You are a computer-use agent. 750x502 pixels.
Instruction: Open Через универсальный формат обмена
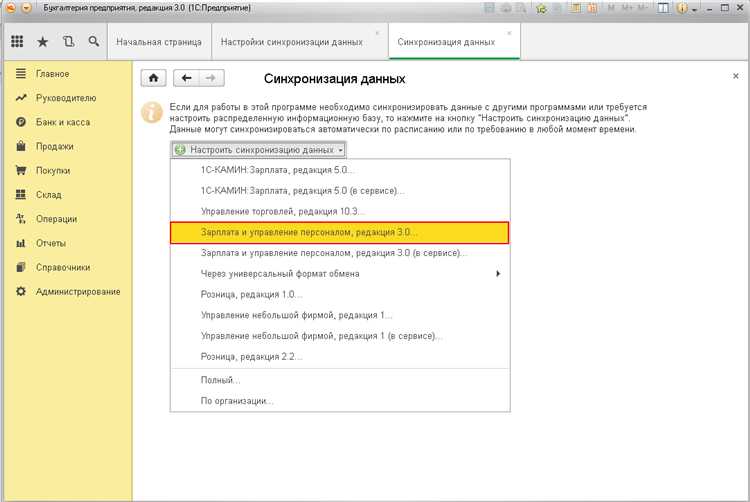(340, 273)
